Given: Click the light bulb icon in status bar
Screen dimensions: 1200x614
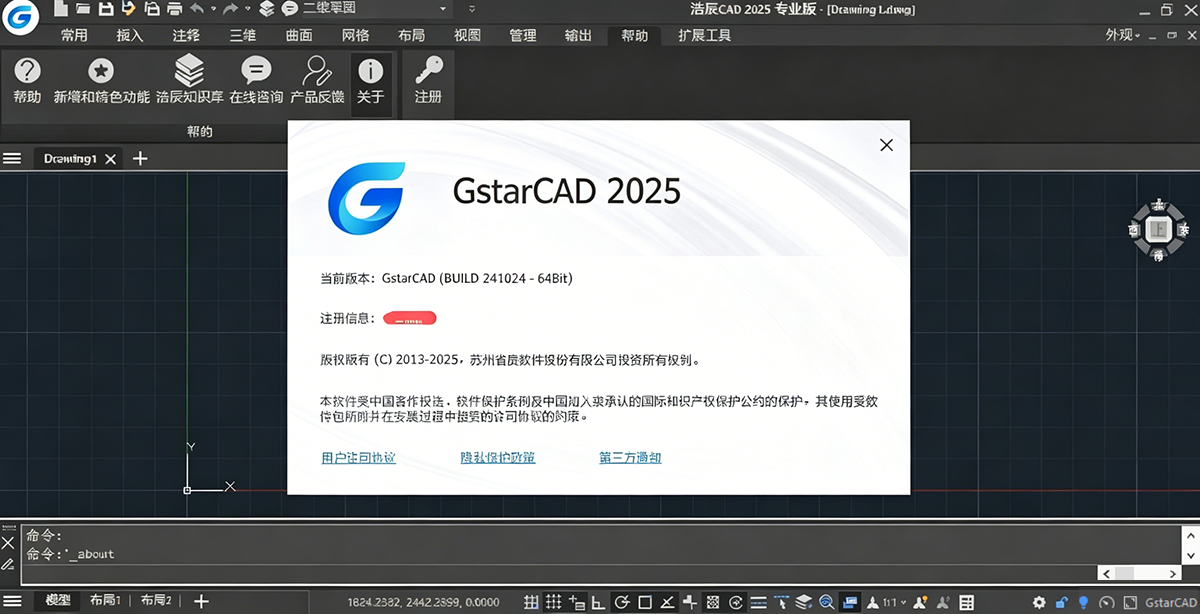Looking at the screenshot, I should [1082, 602].
